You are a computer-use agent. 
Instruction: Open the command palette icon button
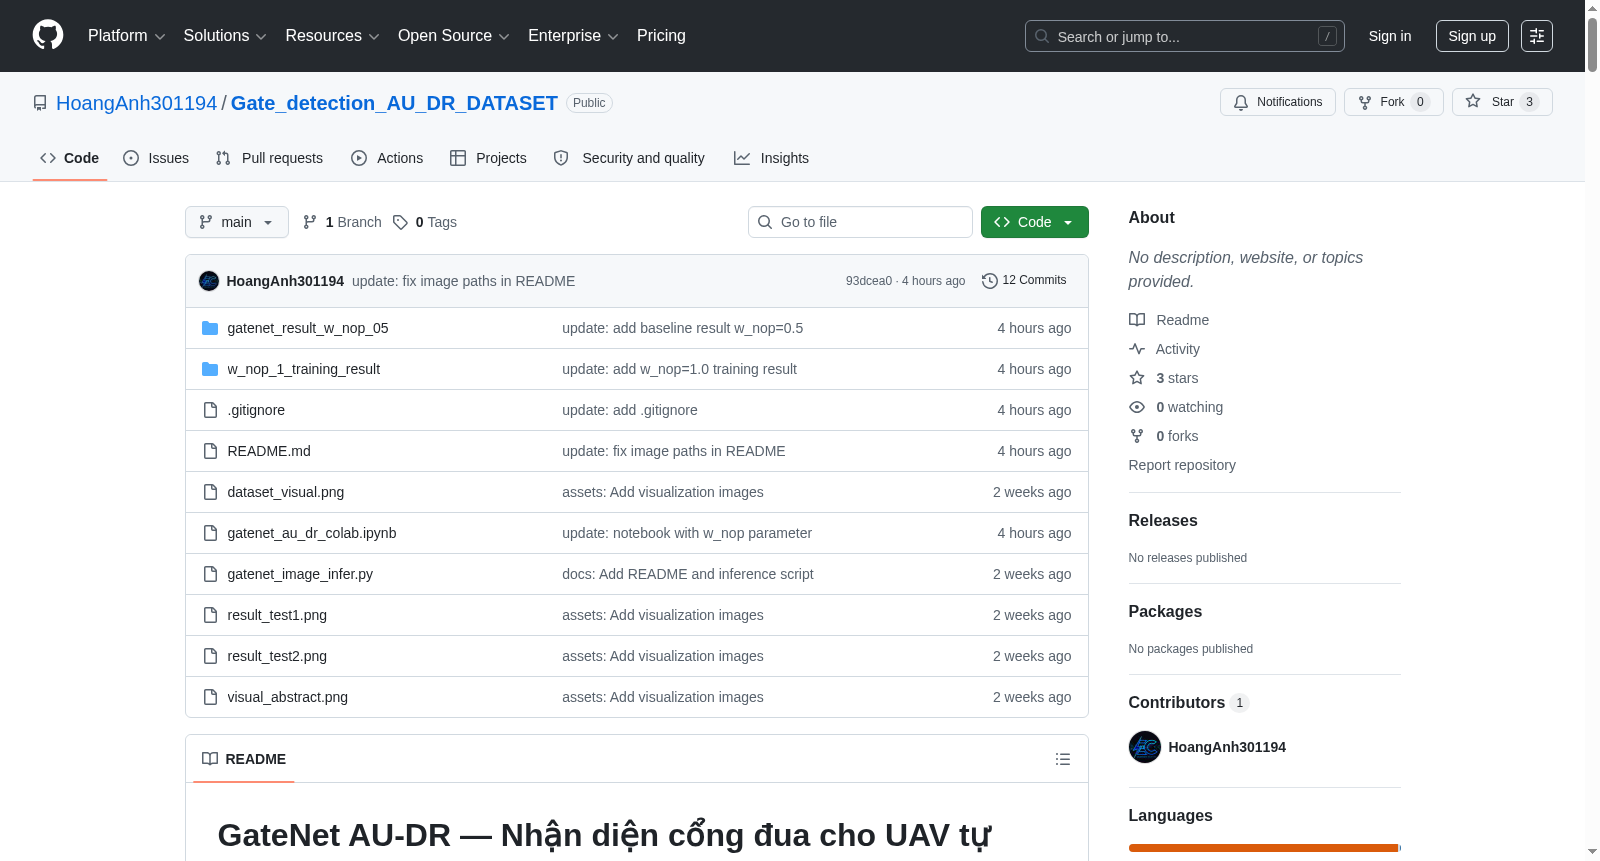1536,36
